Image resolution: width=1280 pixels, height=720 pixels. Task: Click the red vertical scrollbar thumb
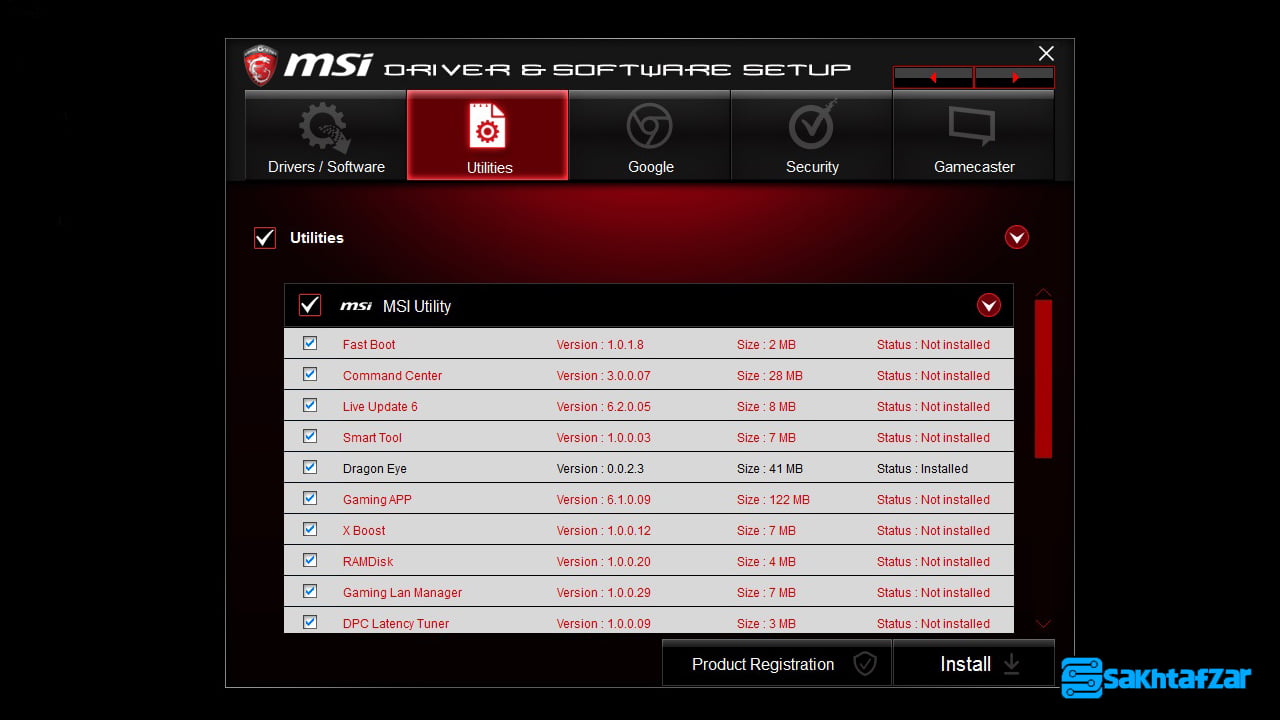coord(1043,378)
